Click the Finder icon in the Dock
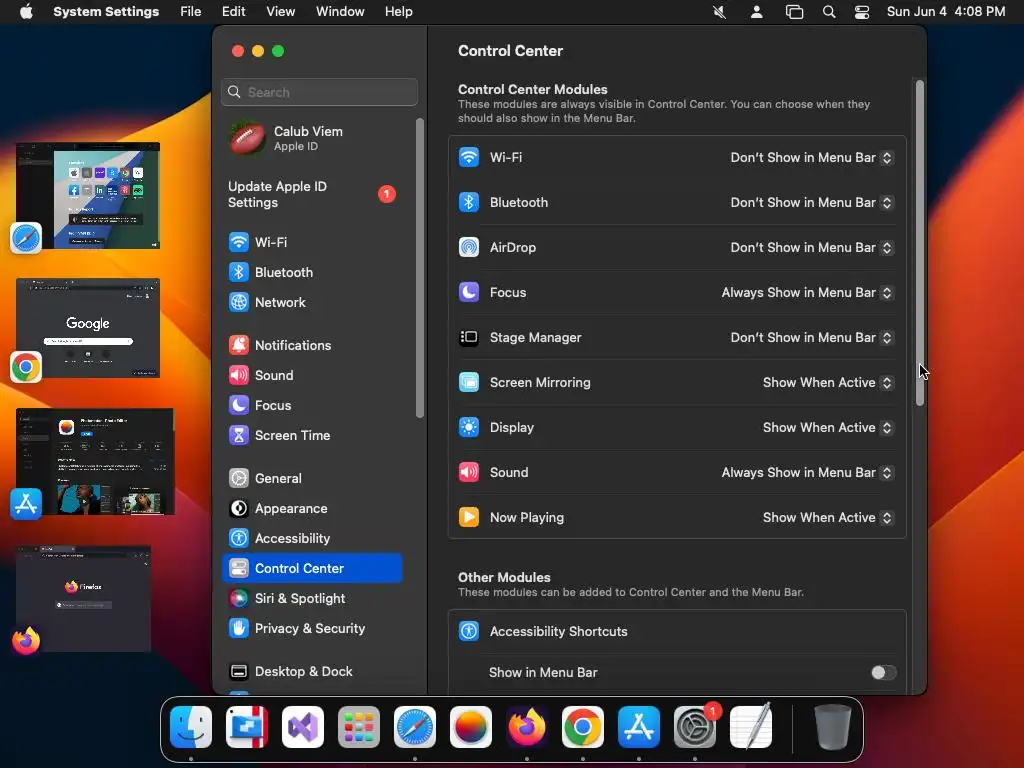This screenshot has width=1024, height=768. click(191, 727)
